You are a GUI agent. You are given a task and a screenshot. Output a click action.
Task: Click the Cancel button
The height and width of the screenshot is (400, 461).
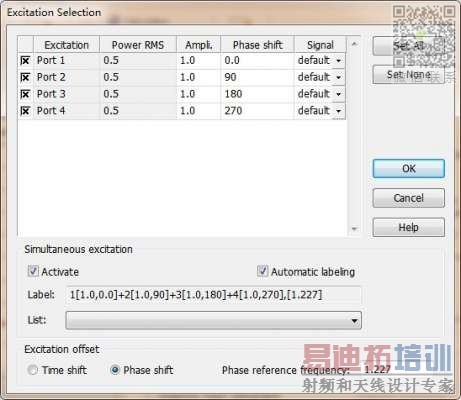click(x=409, y=198)
